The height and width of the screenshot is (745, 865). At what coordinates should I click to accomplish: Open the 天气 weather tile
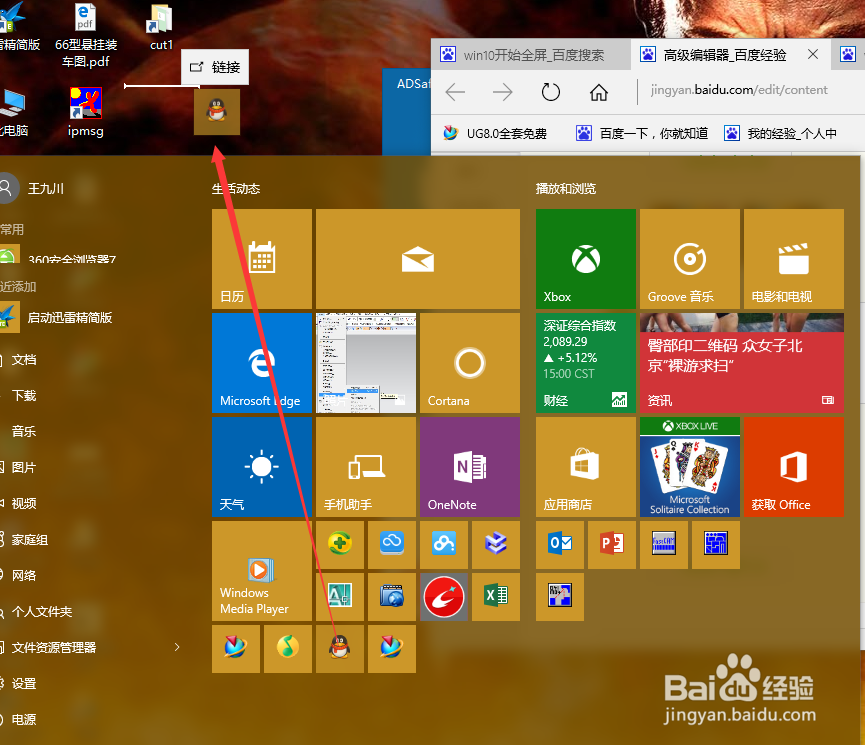[x=261, y=467]
